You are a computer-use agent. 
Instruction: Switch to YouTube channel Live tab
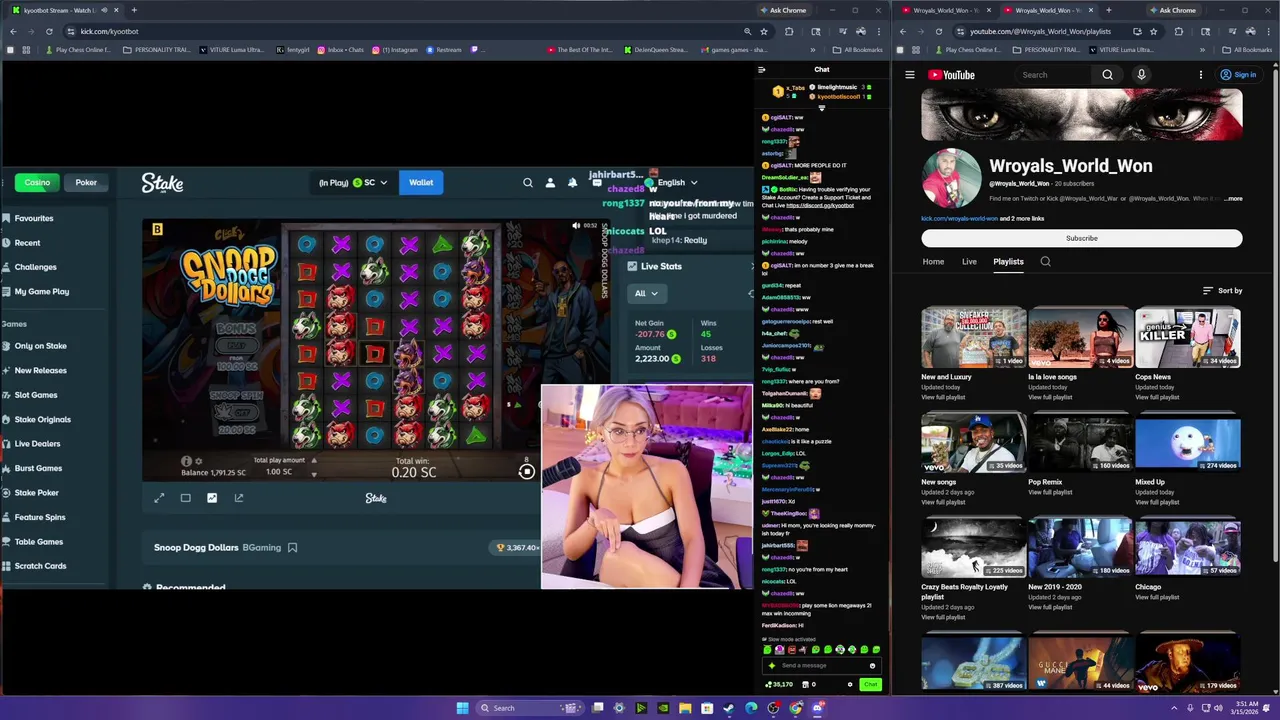969,262
